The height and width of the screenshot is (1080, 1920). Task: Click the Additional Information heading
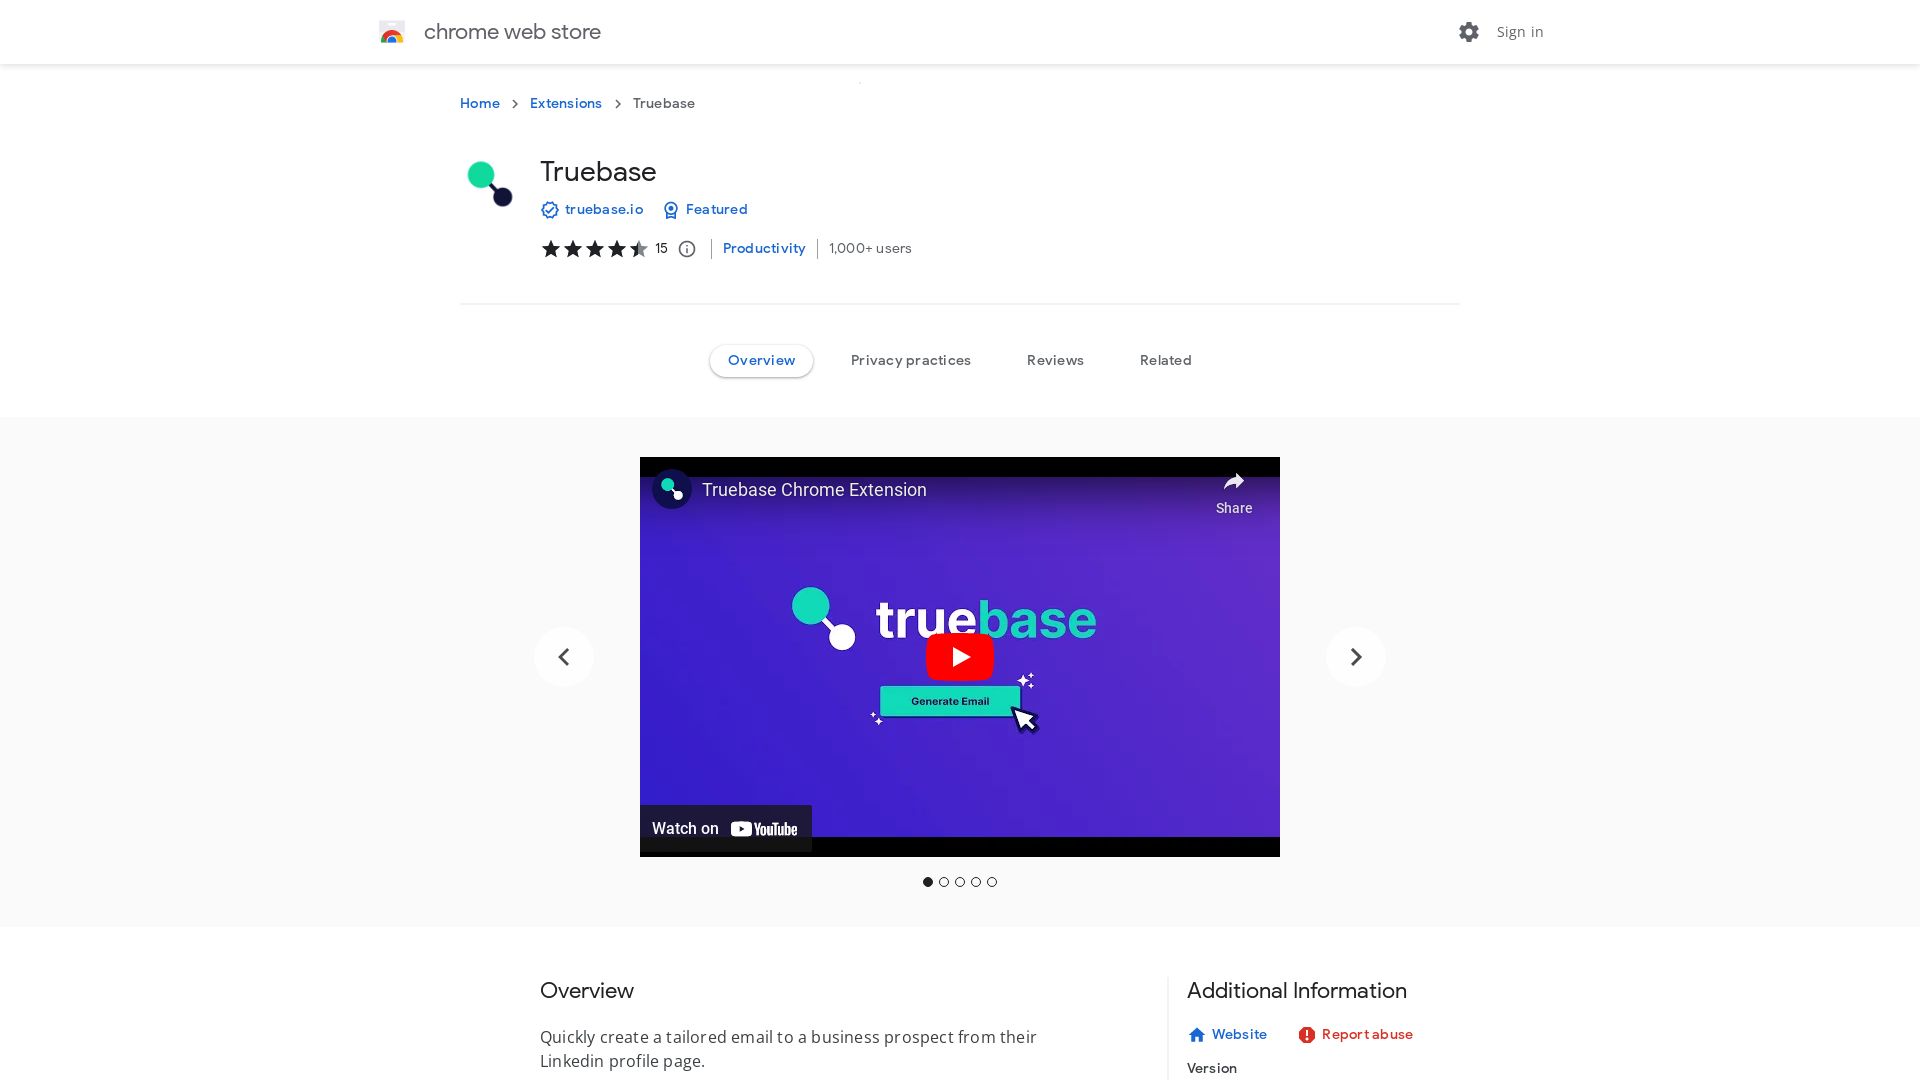[1297, 991]
